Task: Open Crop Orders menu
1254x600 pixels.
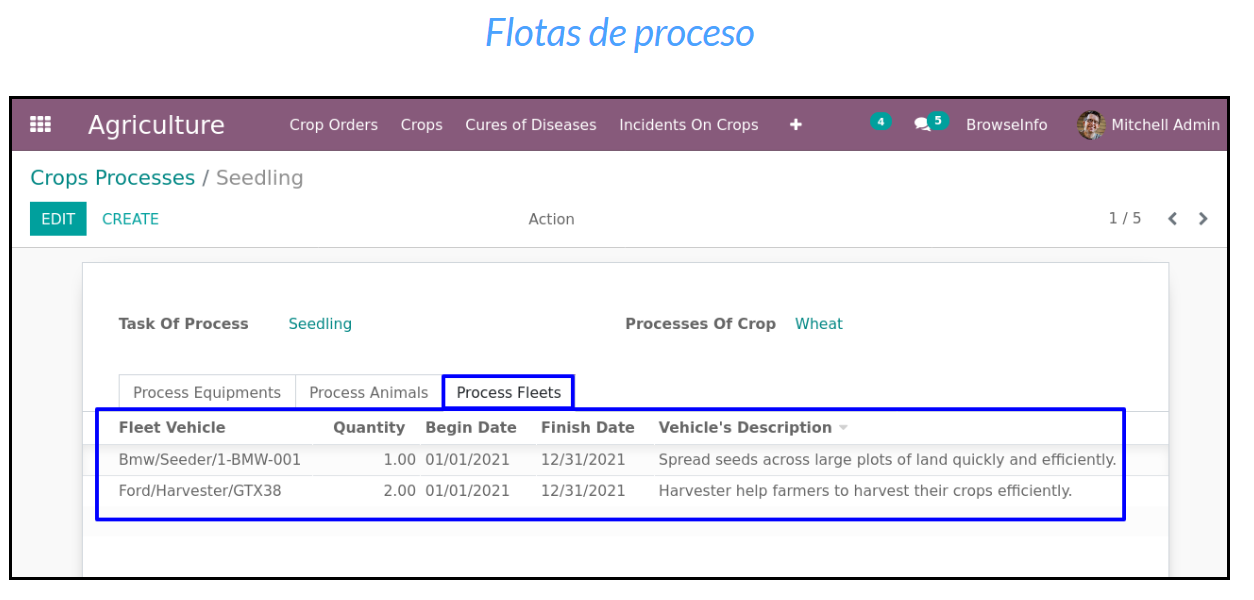Action: click(333, 125)
